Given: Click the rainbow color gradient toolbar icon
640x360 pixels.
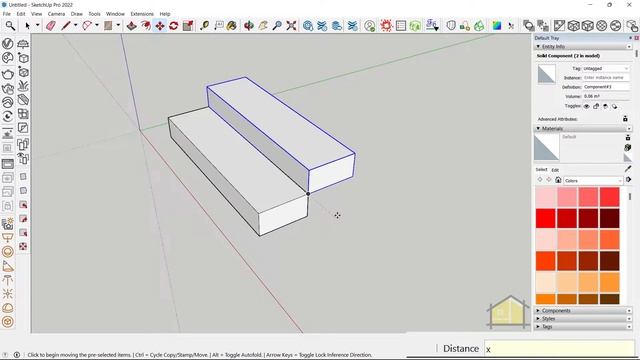Looking at the screenshot, I should click(497, 26).
